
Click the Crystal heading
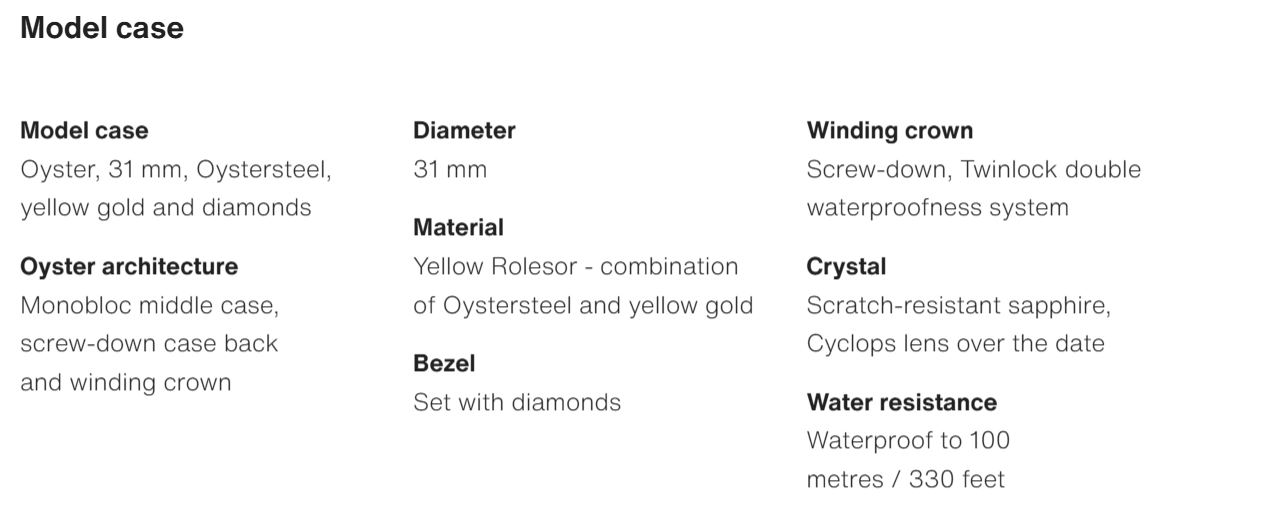(846, 267)
